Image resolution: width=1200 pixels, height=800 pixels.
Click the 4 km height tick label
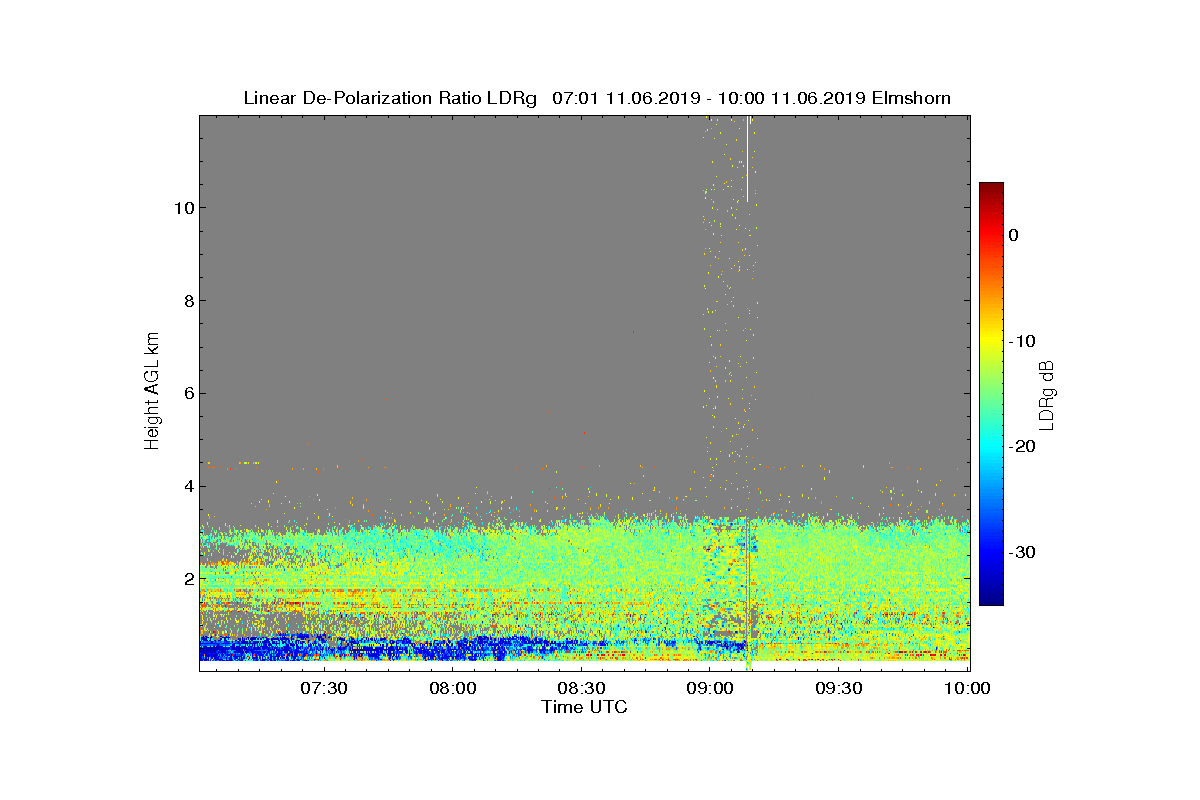tap(187, 486)
